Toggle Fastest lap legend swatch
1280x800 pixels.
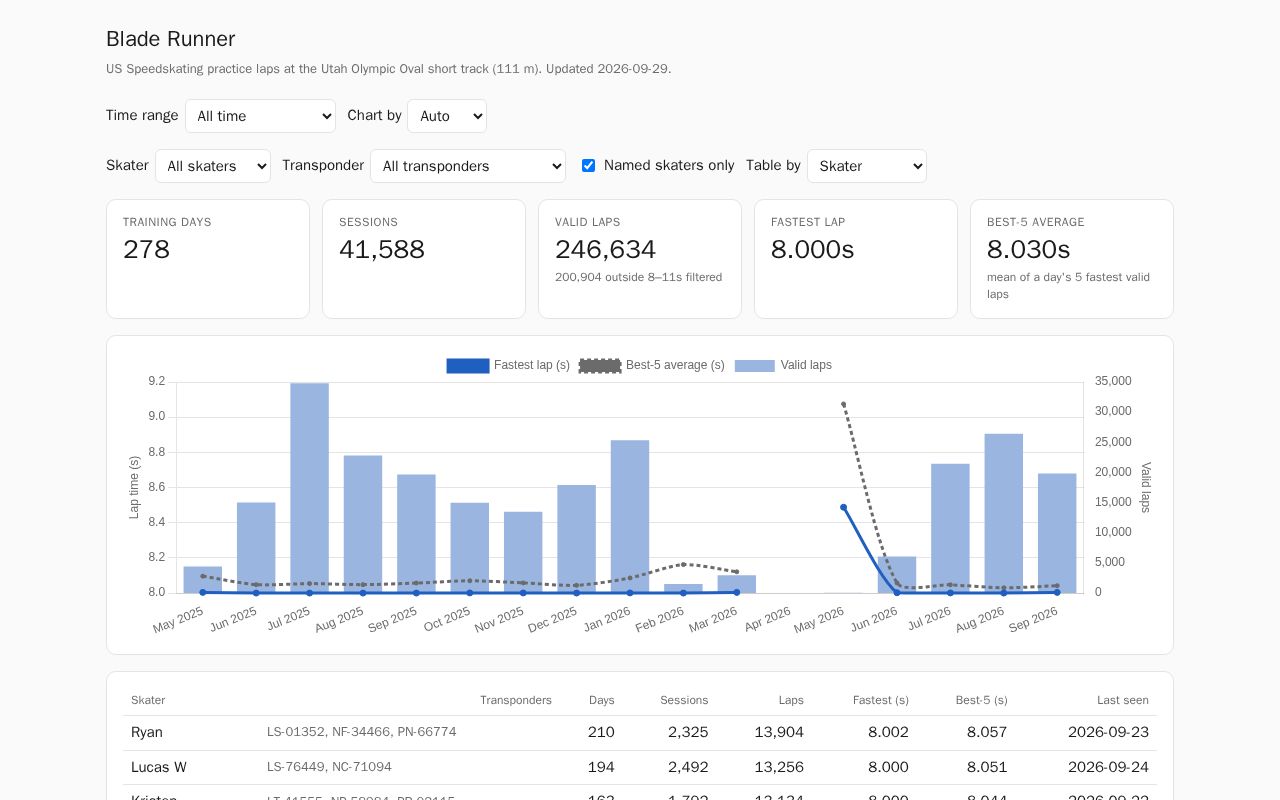click(468, 366)
